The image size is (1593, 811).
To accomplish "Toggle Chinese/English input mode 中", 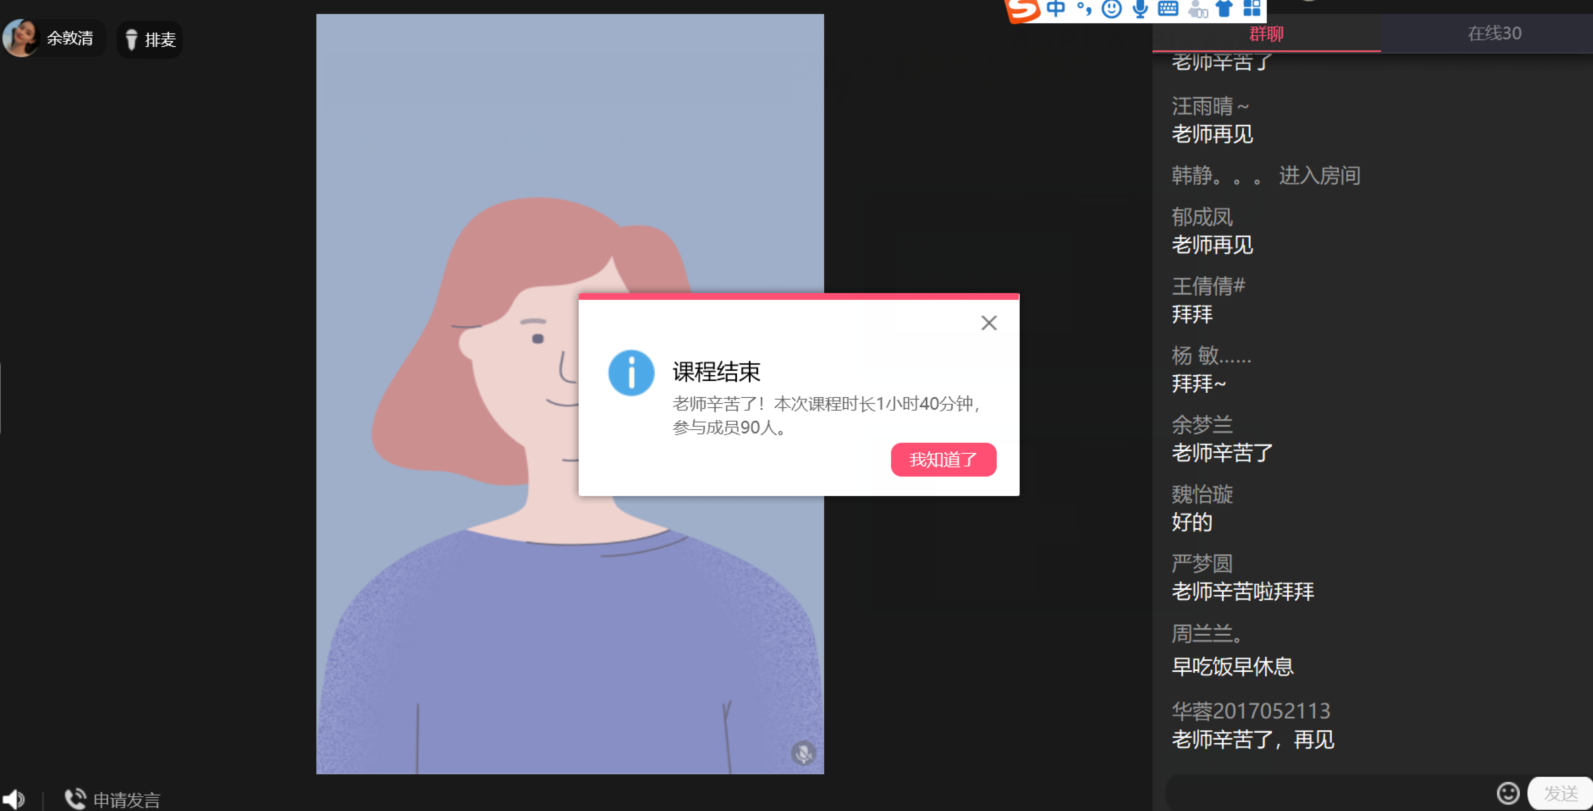I will pos(1056,9).
